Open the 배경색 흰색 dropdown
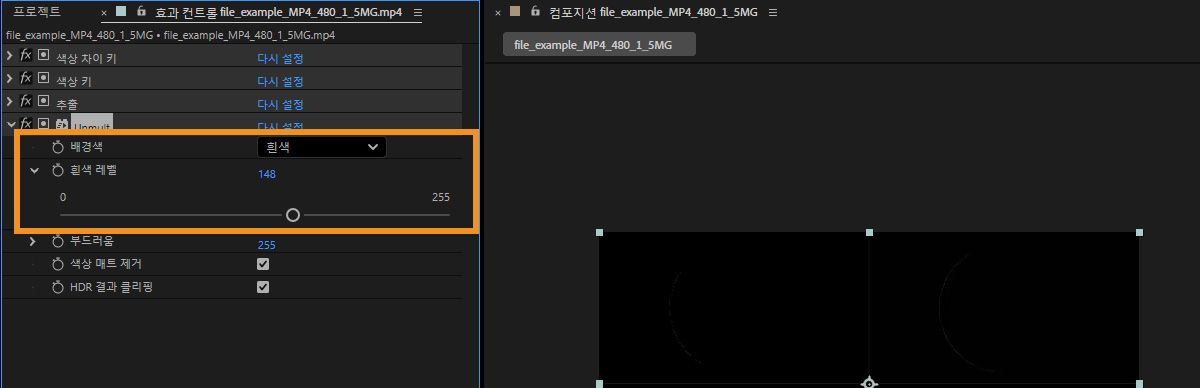1200x388 pixels. click(321, 147)
